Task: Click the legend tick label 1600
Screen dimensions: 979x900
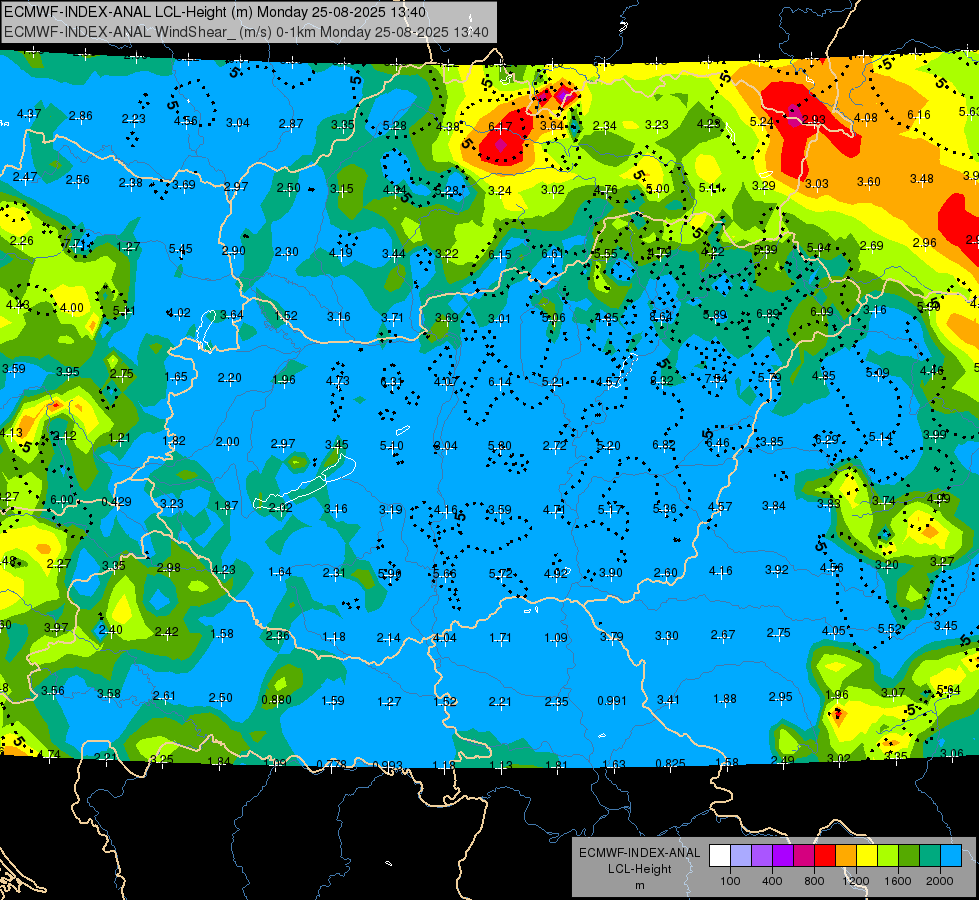Action: (x=898, y=881)
